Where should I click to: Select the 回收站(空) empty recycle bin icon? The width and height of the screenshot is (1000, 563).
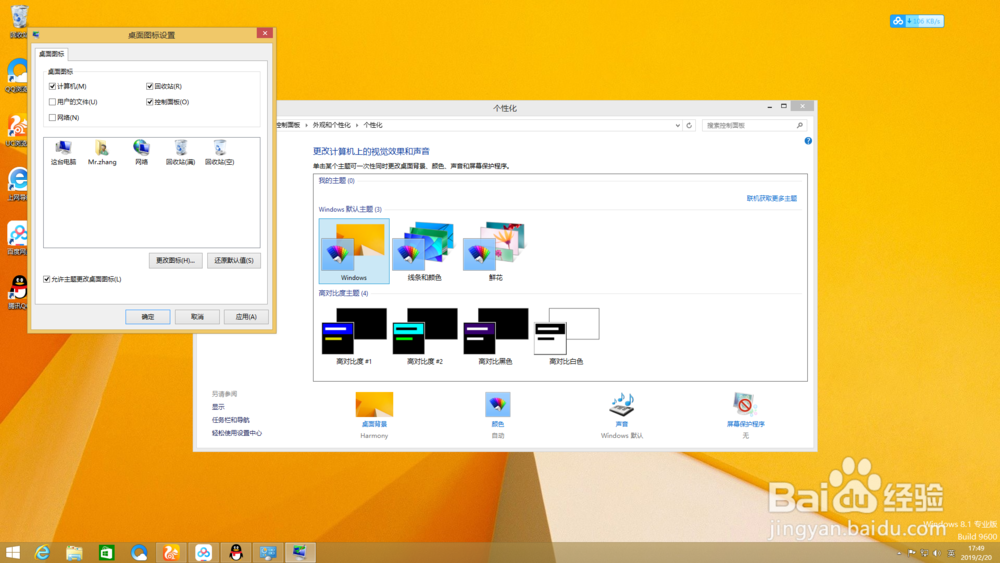[x=219, y=153]
